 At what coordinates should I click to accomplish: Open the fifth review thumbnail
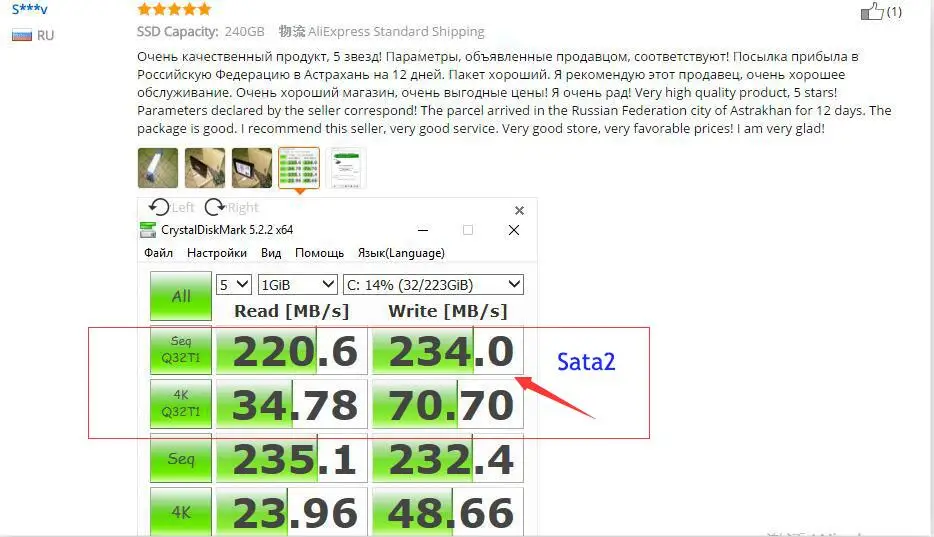346,168
